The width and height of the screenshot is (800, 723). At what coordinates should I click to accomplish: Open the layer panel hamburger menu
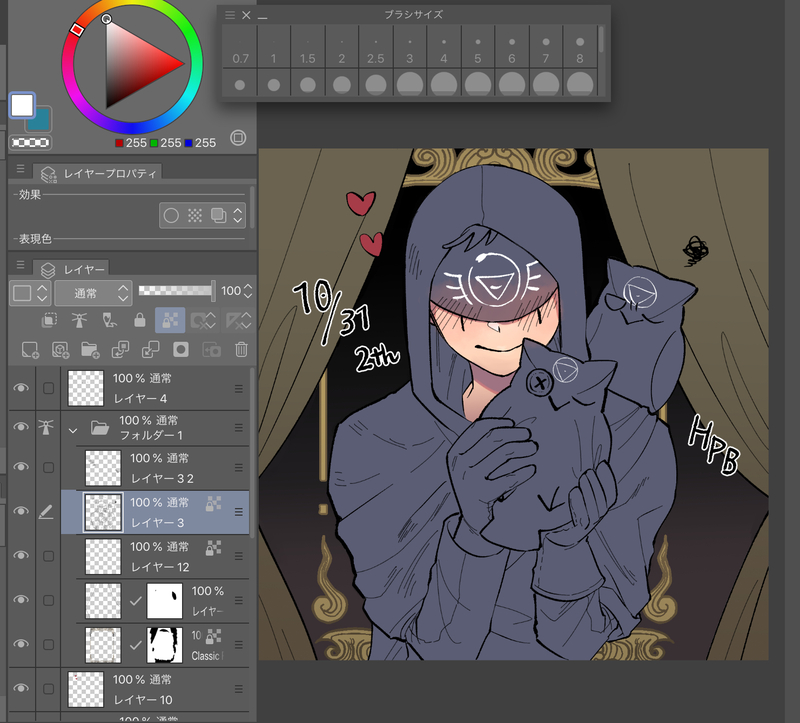pos(20,265)
